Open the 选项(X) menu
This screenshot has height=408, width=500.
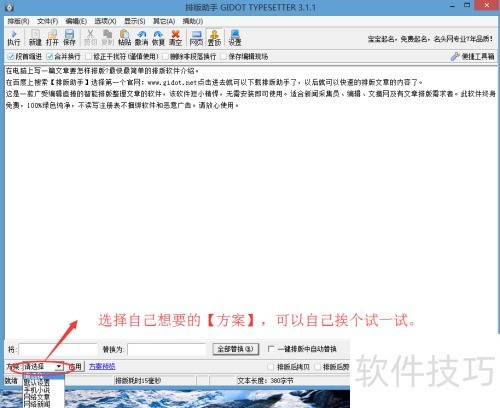click(x=105, y=21)
